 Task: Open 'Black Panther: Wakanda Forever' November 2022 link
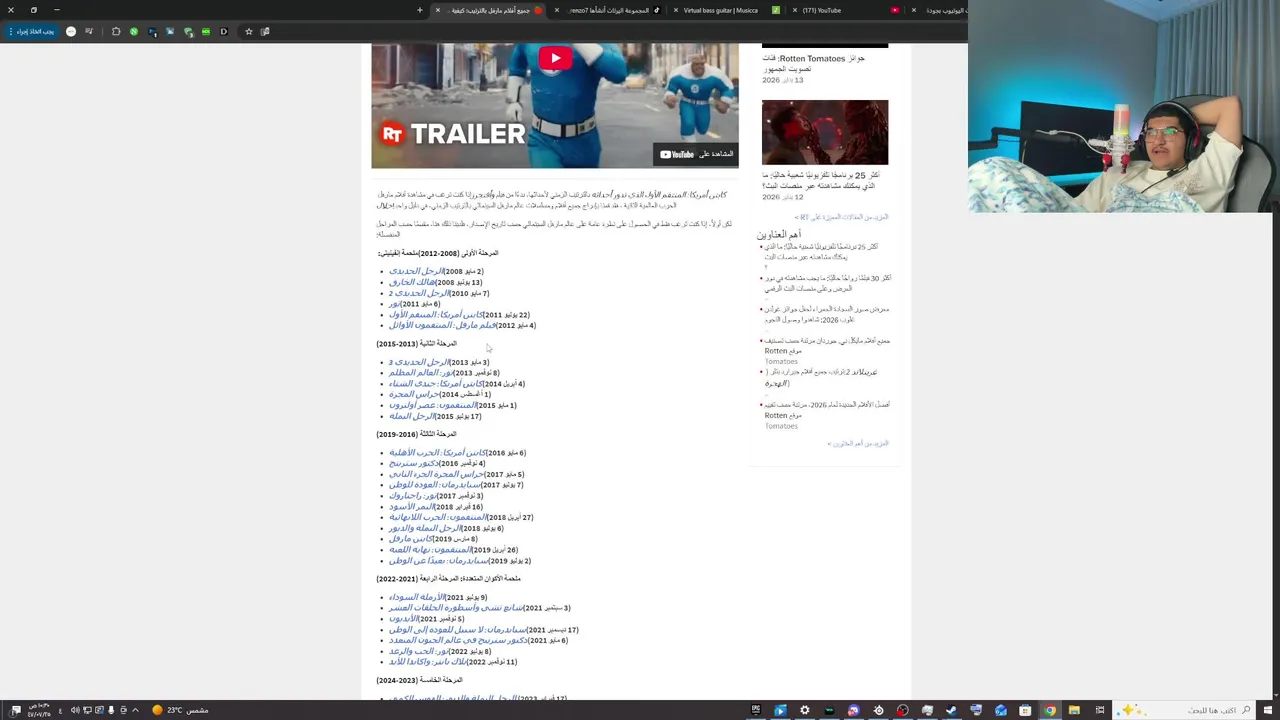427,662
